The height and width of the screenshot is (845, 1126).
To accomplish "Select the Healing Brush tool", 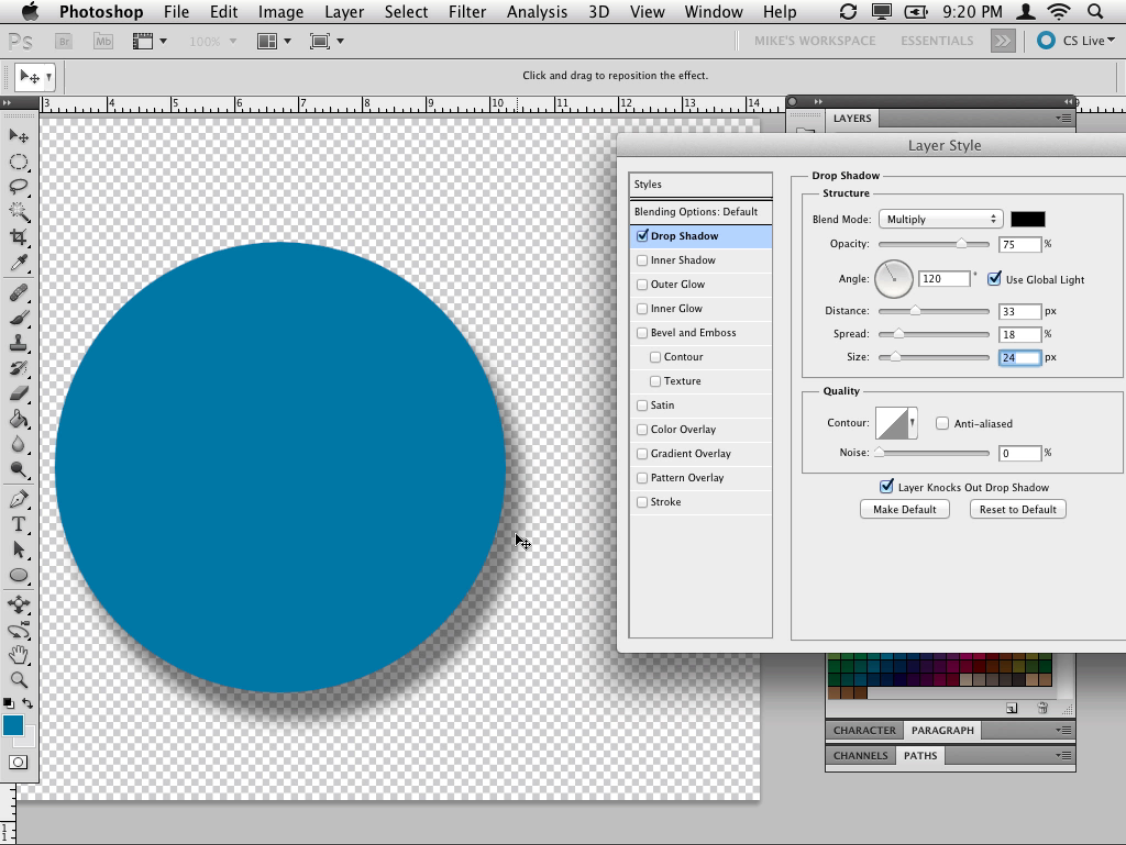I will coord(19,292).
